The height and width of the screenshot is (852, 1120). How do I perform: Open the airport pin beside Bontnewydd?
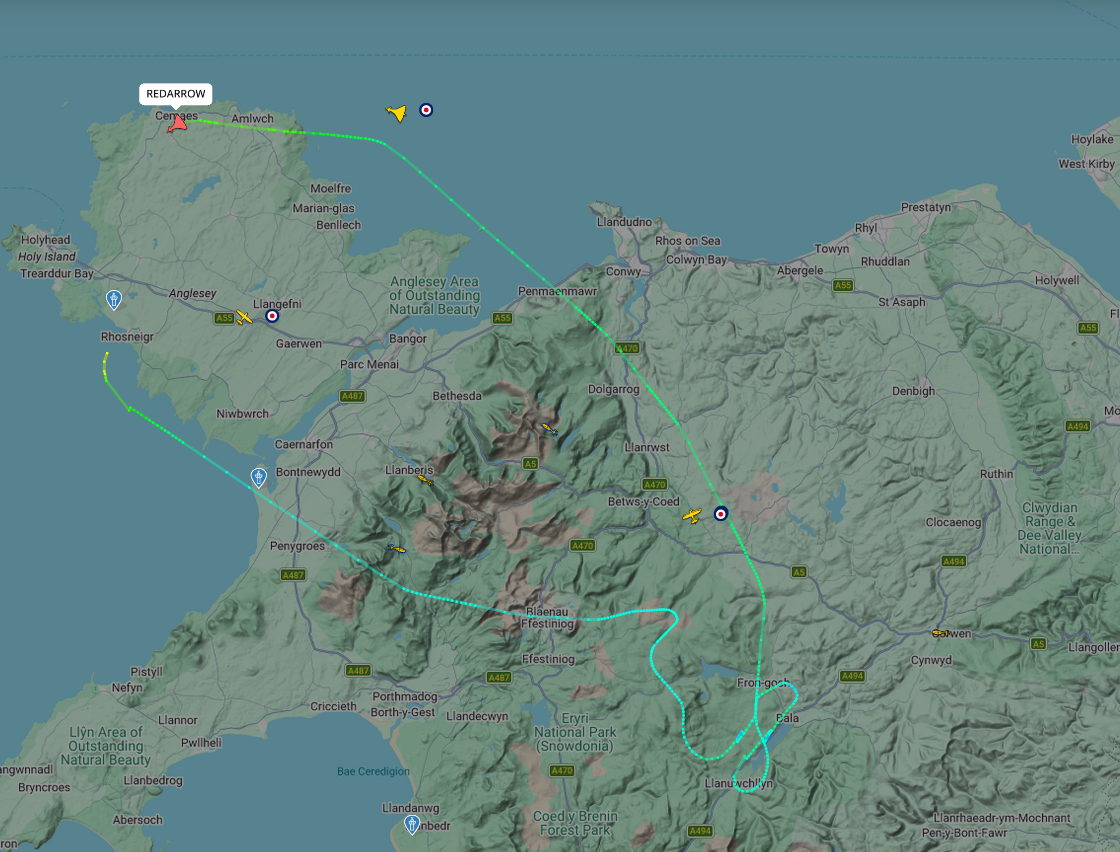coord(259,477)
